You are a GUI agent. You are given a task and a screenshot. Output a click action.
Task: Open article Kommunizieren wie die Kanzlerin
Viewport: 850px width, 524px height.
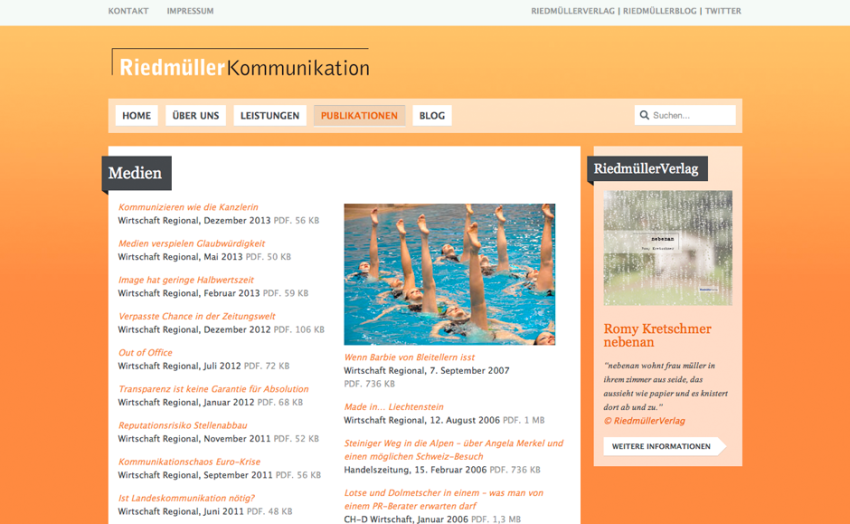pos(188,207)
